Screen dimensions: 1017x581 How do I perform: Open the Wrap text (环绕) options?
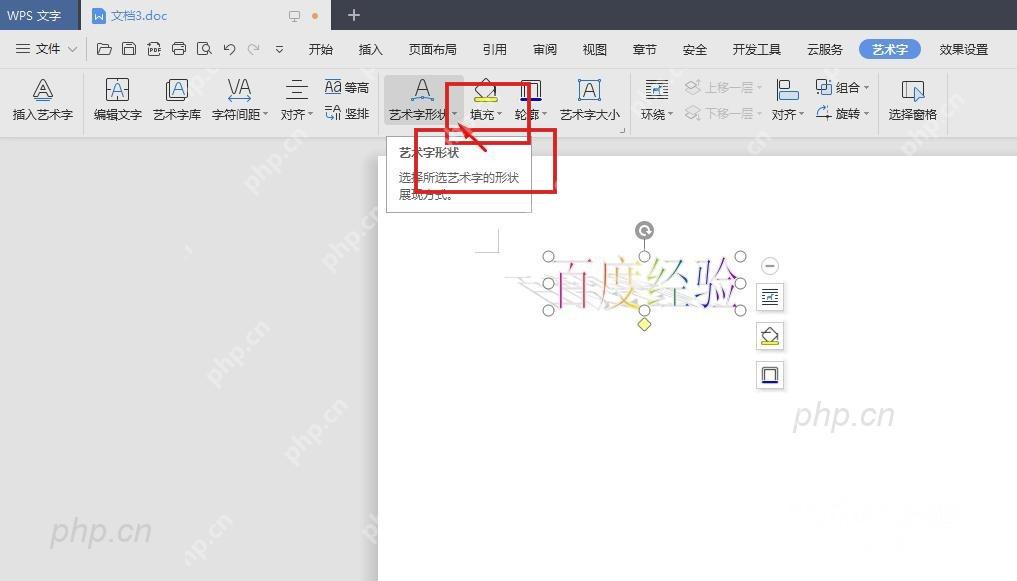pos(656,99)
